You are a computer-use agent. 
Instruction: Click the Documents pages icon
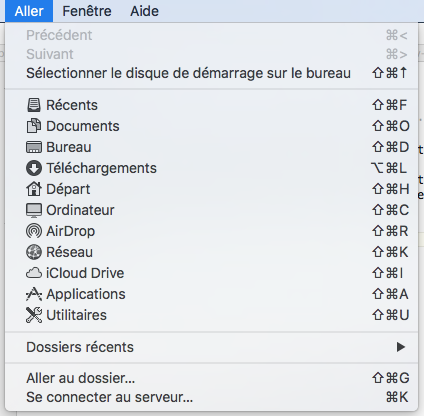coord(34,126)
